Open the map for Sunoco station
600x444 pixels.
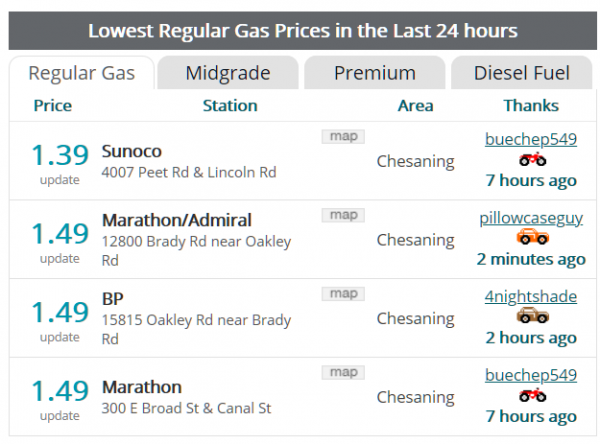(x=343, y=136)
